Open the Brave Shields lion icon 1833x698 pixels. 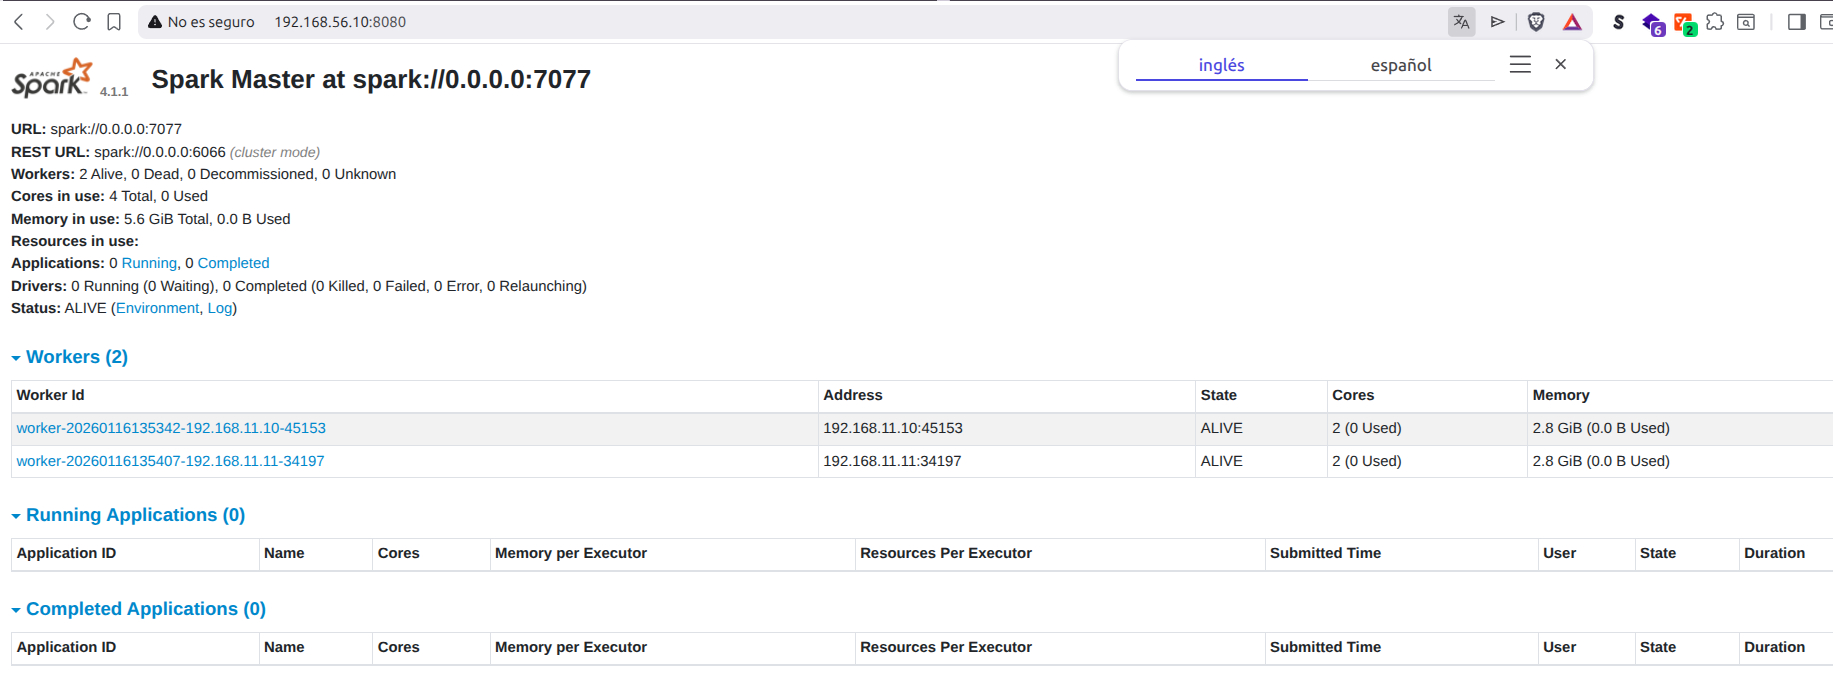(x=1536, y=22)
